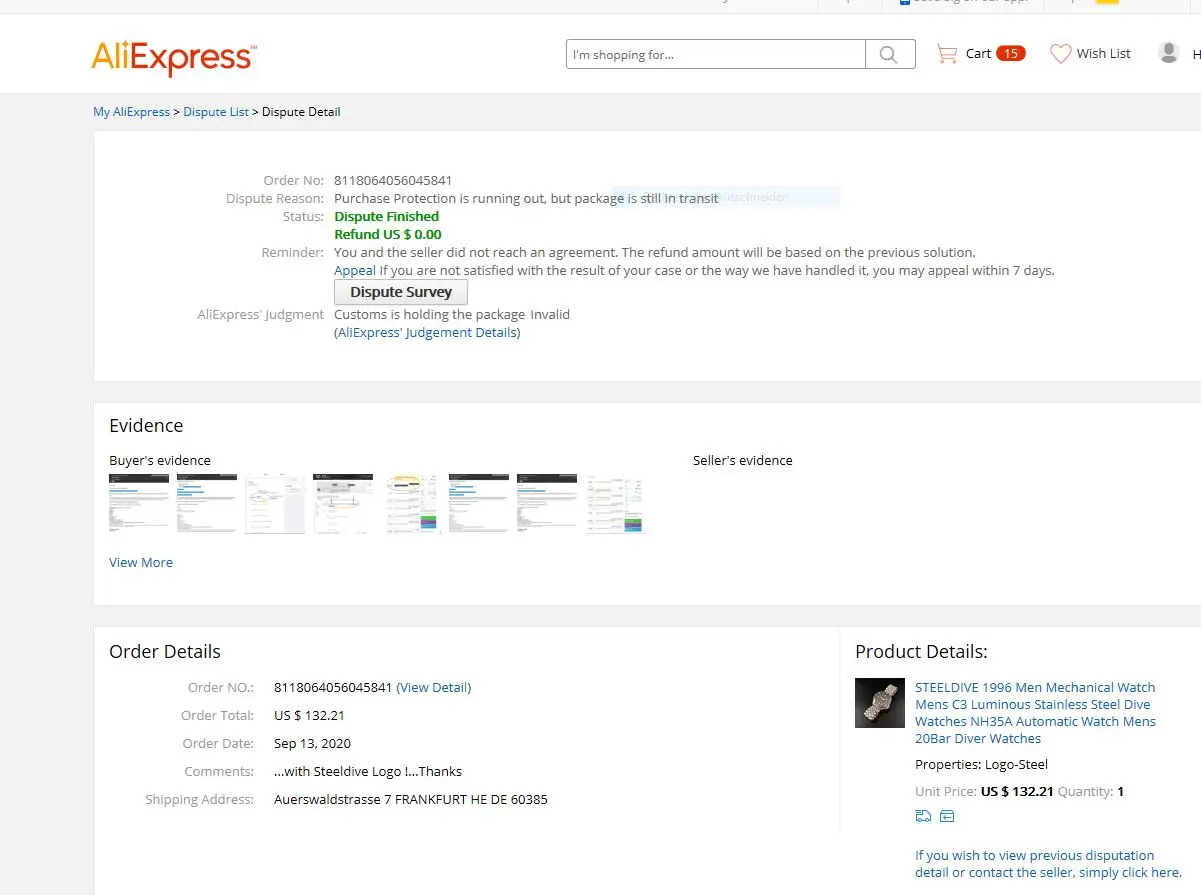Open Dispute List breadcrumb link
Viewport: 1201px width, 895px height.
coord(216,112)
